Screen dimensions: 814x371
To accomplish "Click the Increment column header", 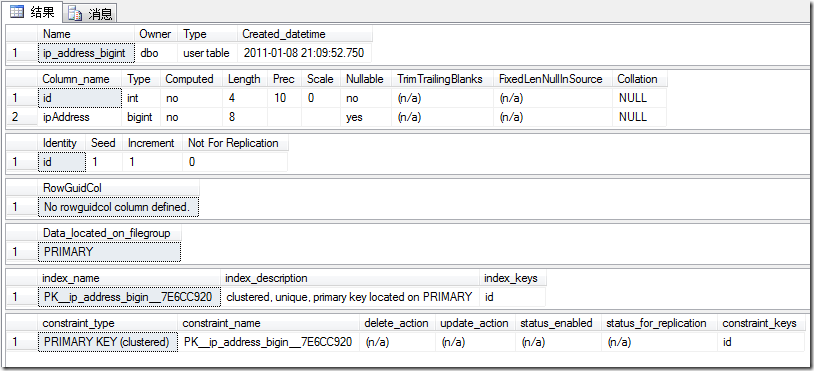I will 153,143.
